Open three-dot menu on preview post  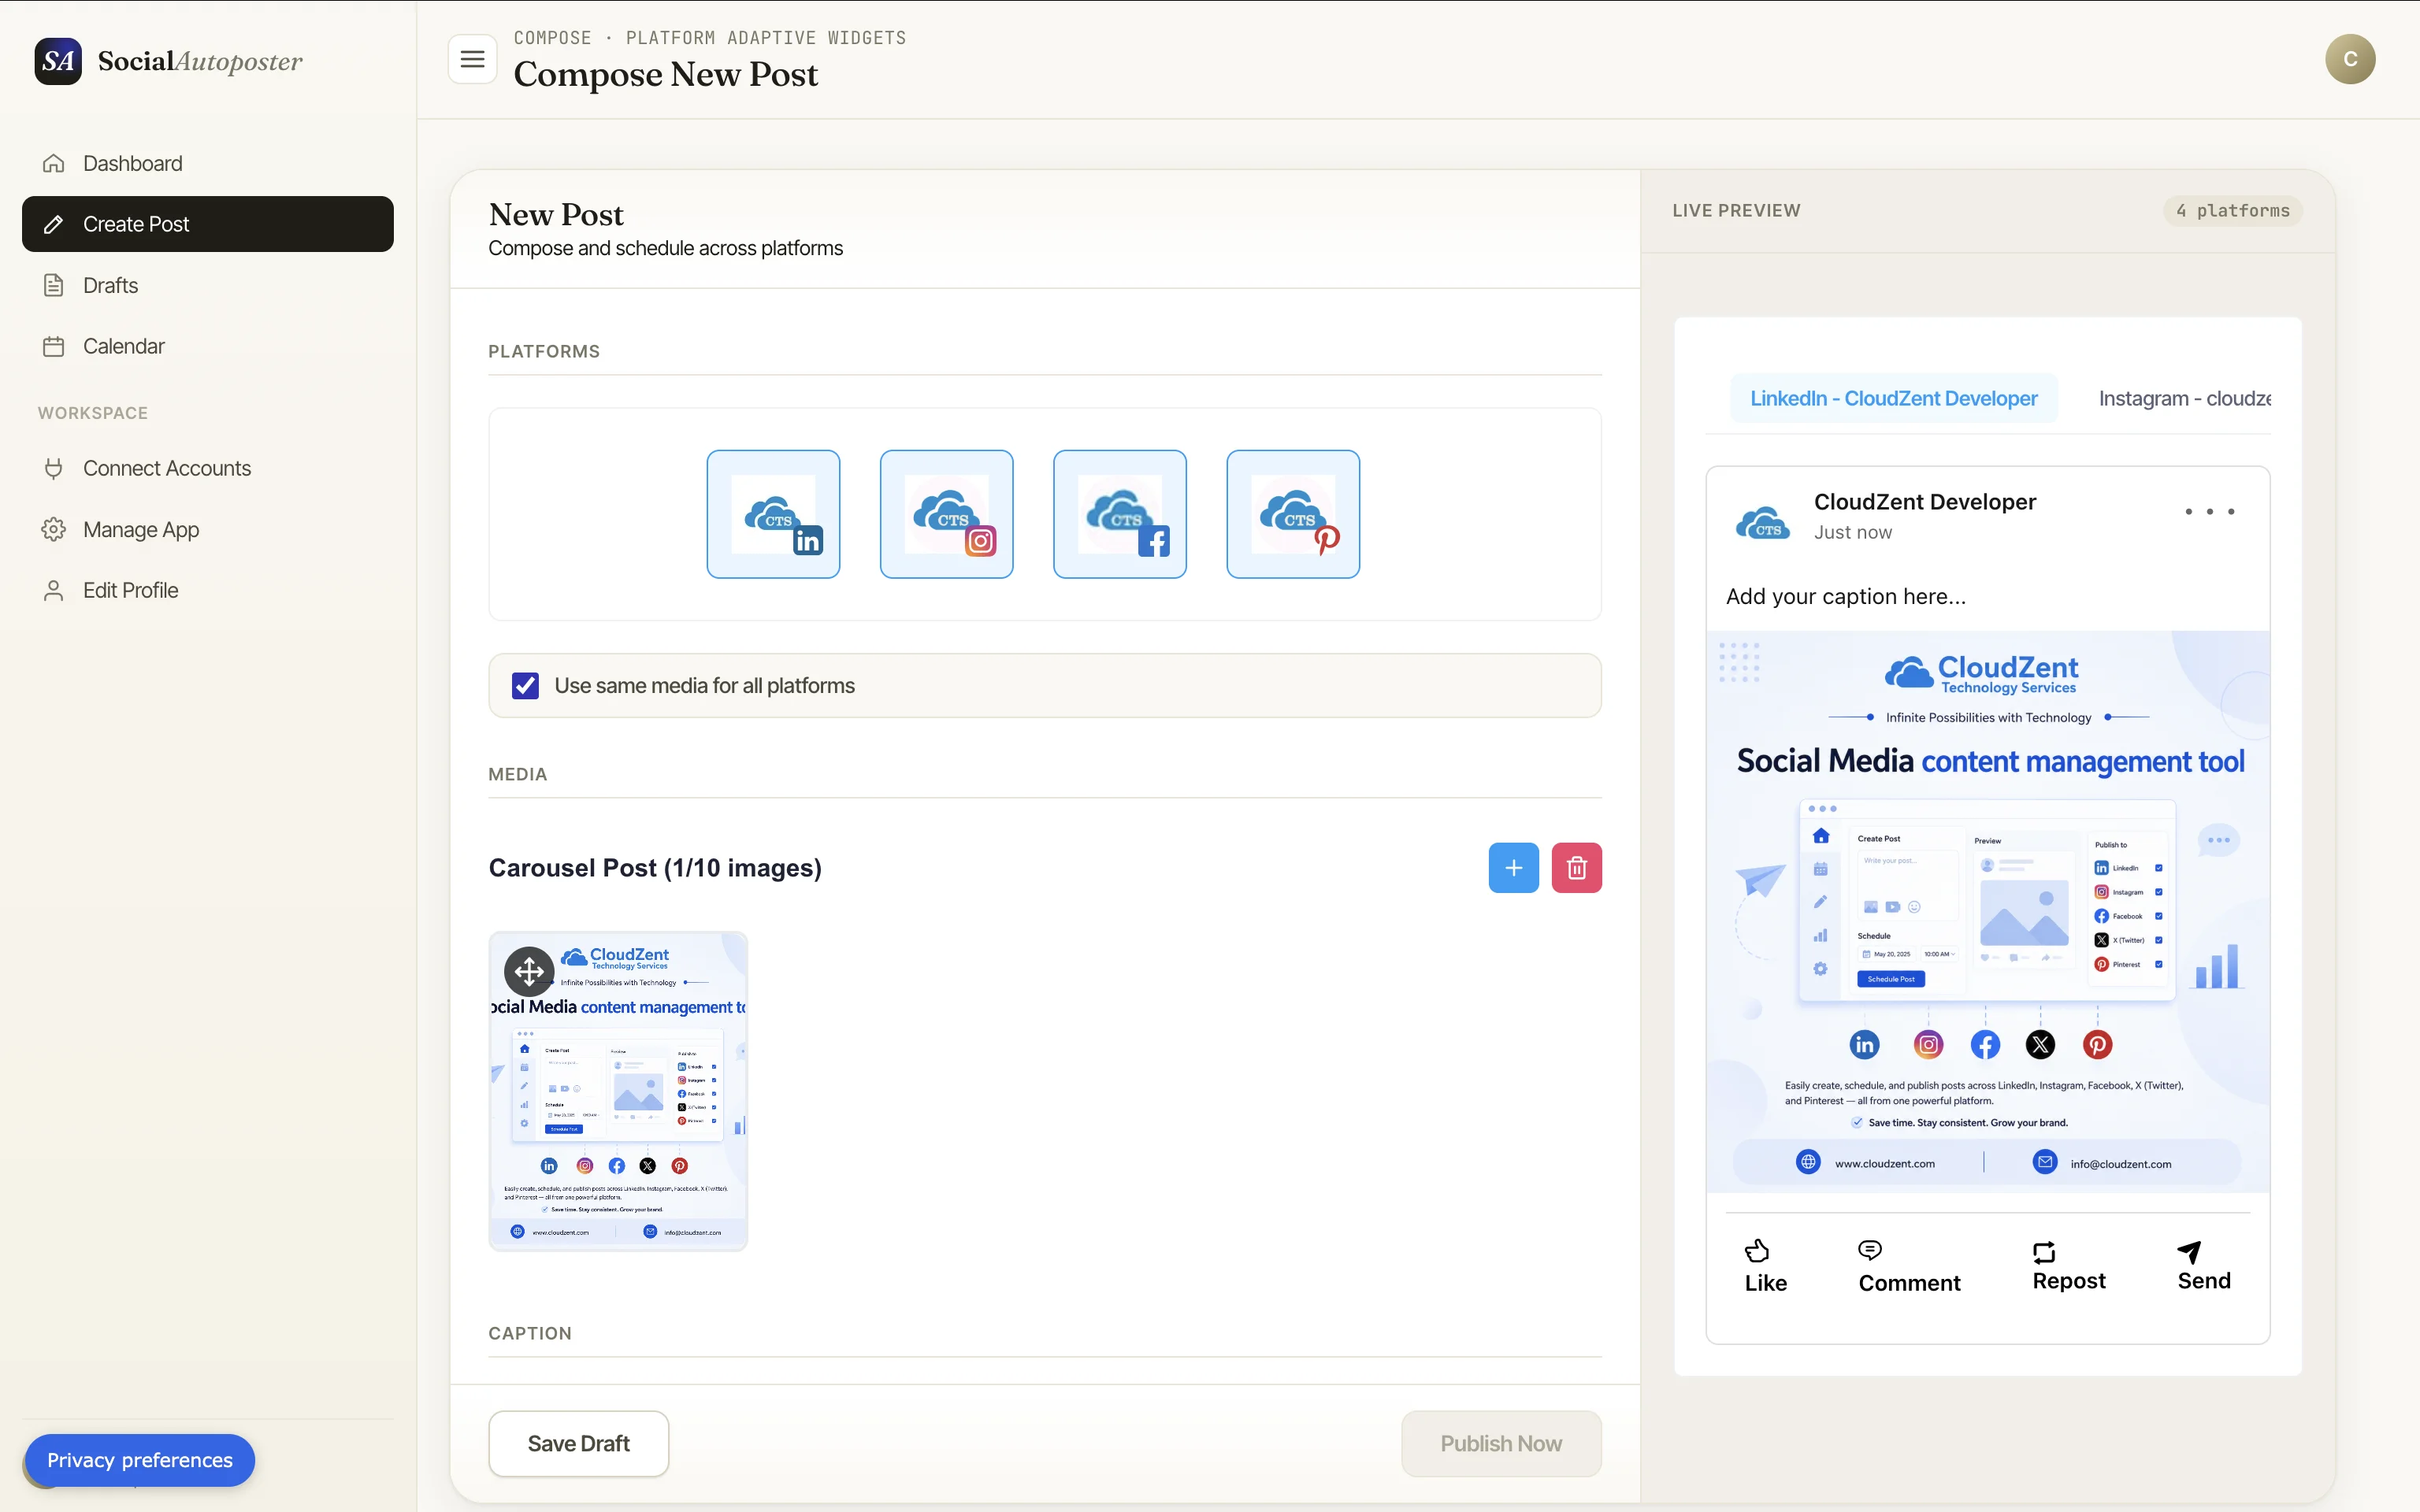click(x=2210, y=512)
